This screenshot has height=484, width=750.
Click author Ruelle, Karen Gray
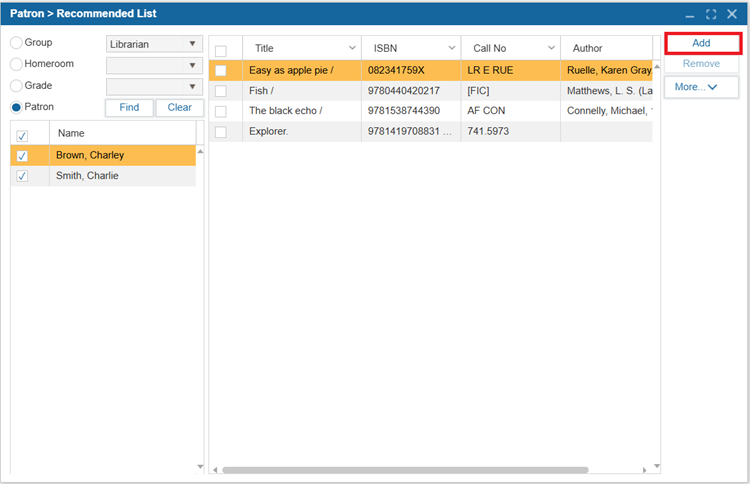click(609, 70)
